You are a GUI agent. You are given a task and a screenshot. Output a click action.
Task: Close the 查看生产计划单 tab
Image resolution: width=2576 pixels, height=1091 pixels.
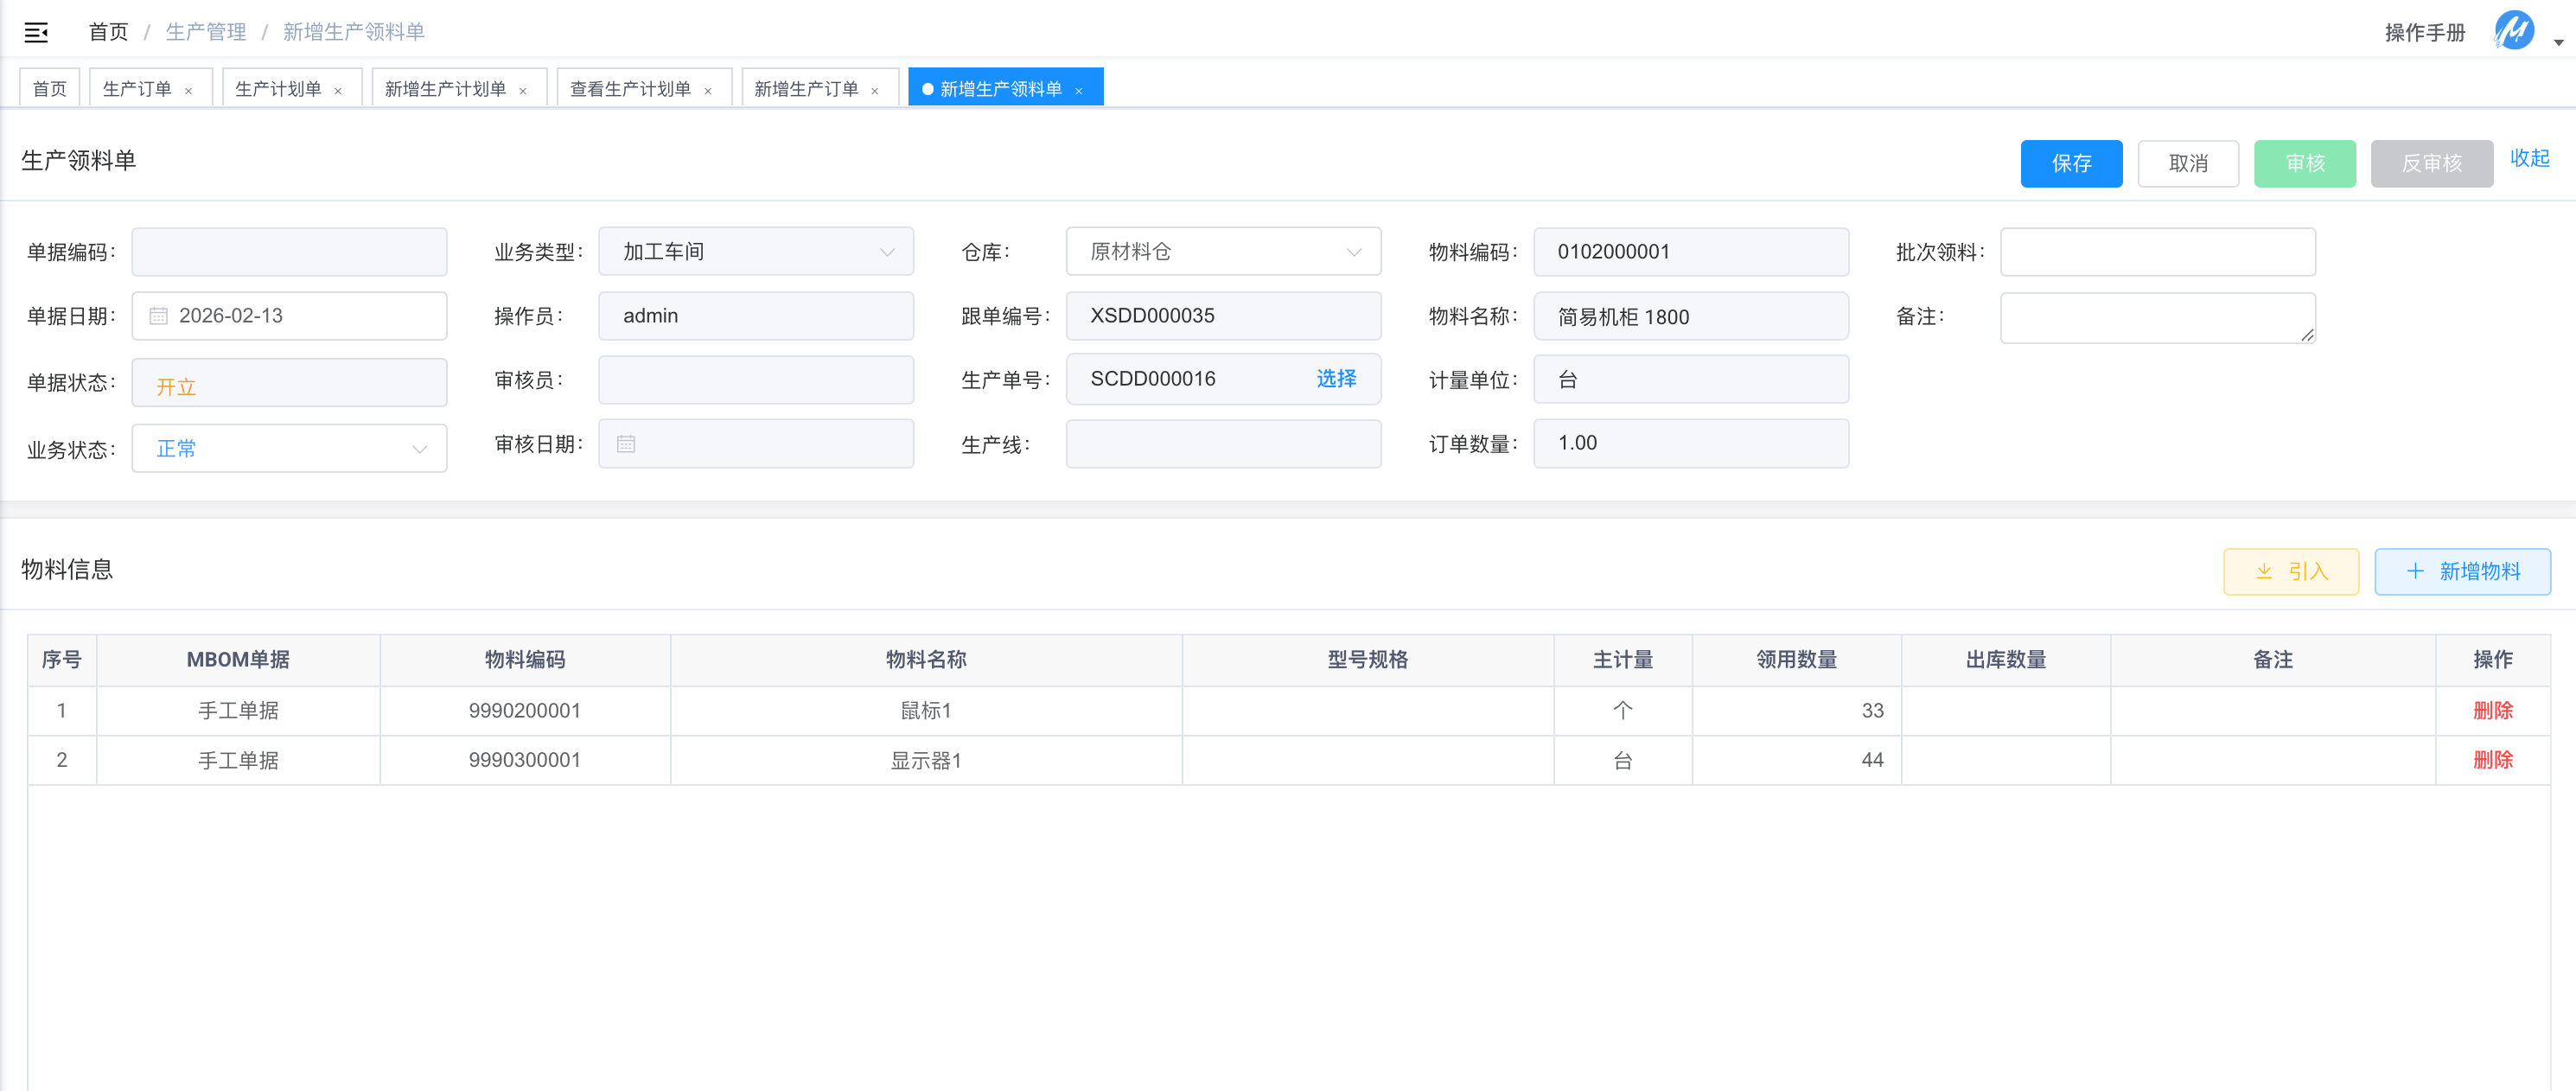[x=708, y=91]
